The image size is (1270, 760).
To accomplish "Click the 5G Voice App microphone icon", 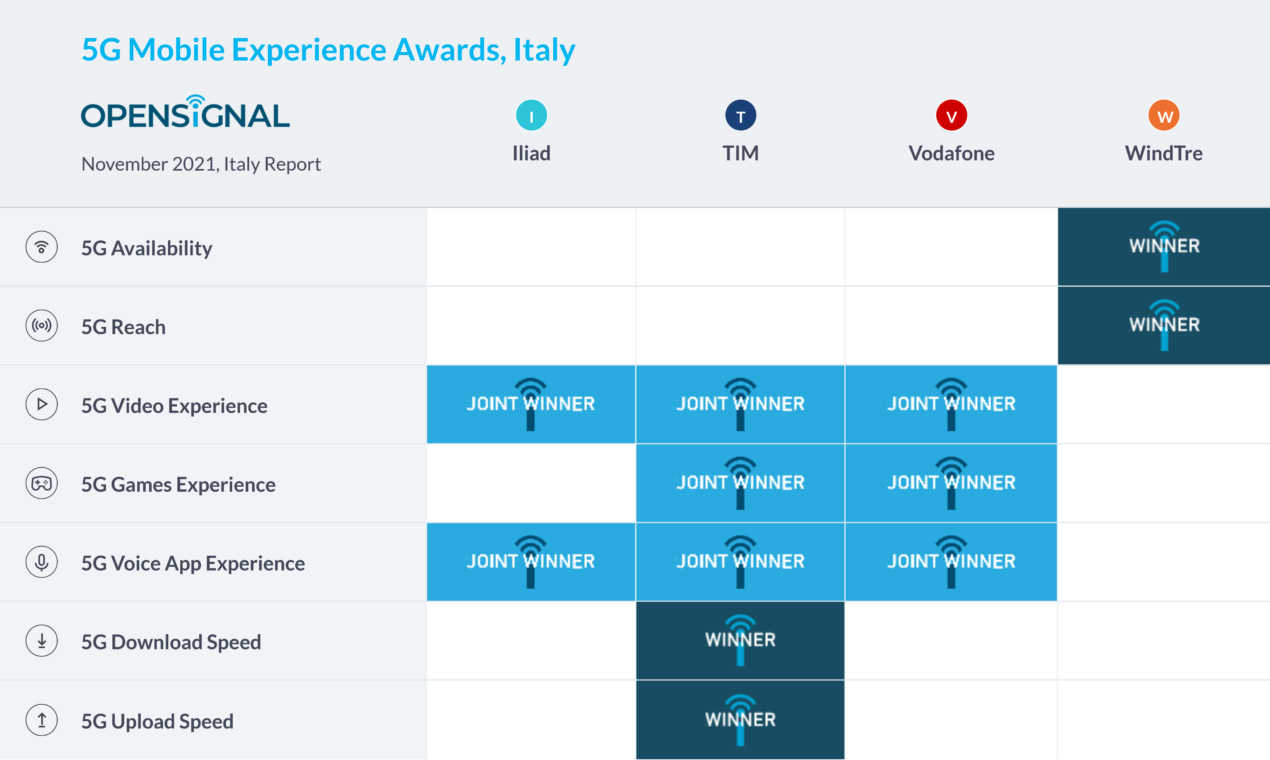I will click(x=41, y=563).
